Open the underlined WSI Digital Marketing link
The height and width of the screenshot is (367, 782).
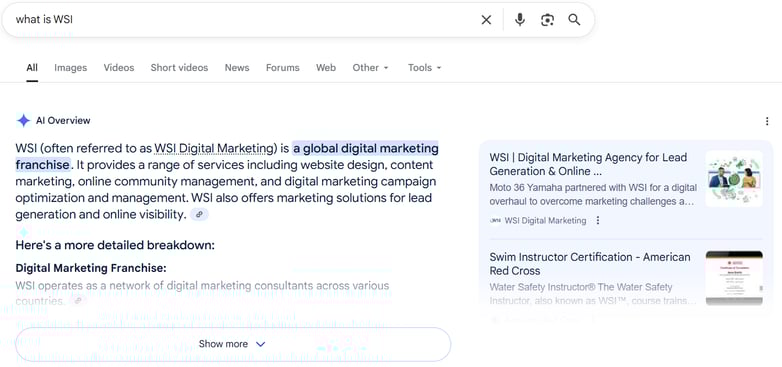point(214,148)
